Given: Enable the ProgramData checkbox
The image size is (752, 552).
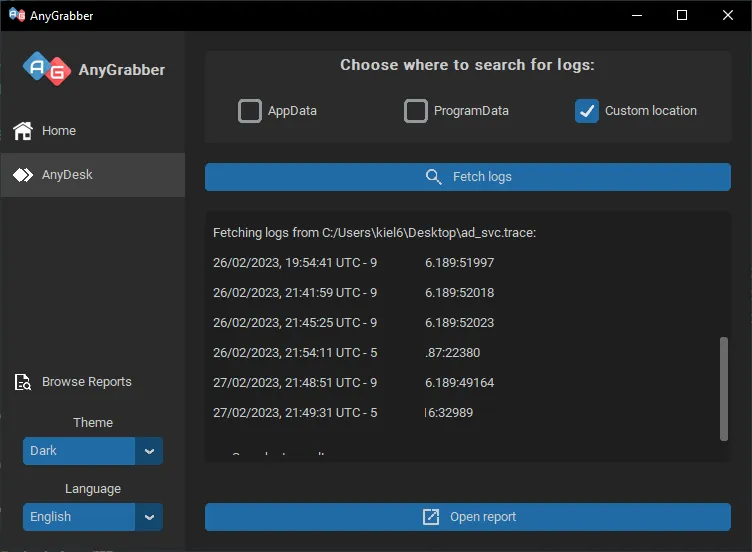Looking at the screenshot, I should [x=416, y=111].
